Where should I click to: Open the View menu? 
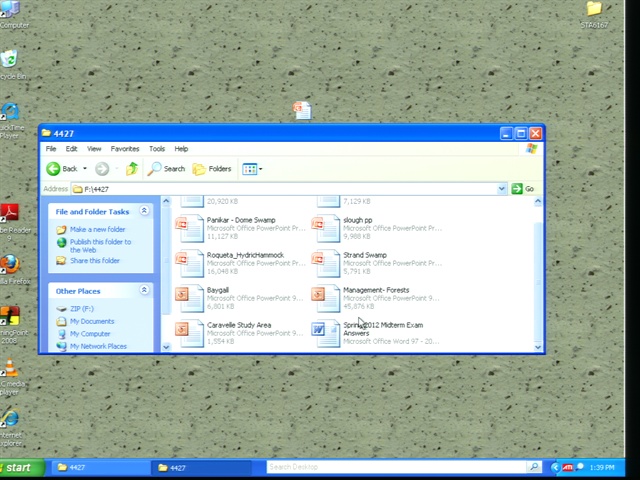(x=94, y=149)
